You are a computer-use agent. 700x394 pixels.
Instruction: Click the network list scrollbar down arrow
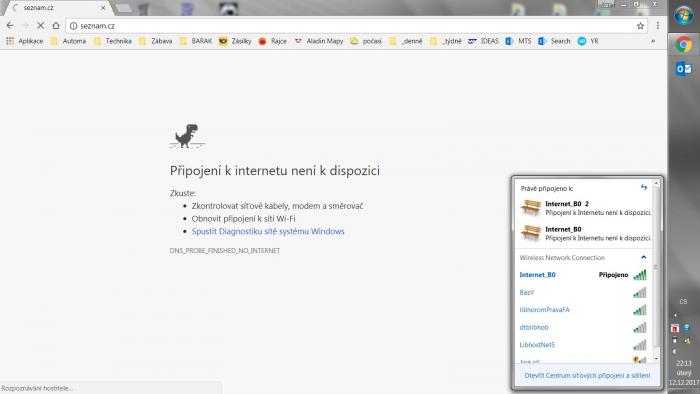click(656, 358)
